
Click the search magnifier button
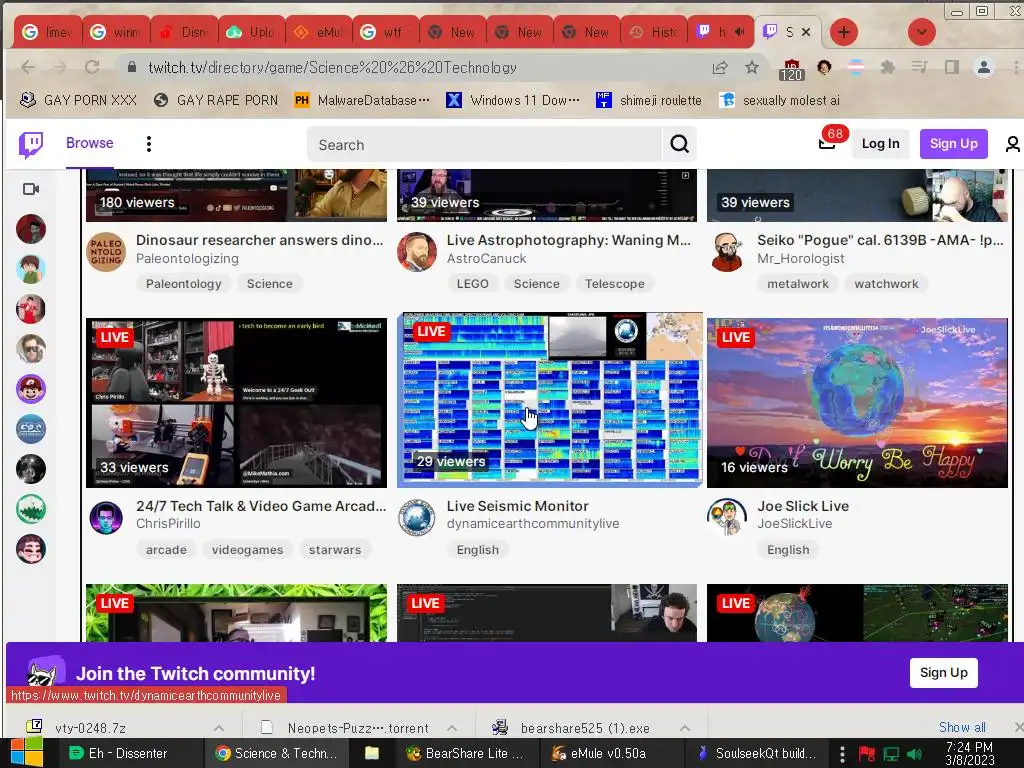[679, 144]
